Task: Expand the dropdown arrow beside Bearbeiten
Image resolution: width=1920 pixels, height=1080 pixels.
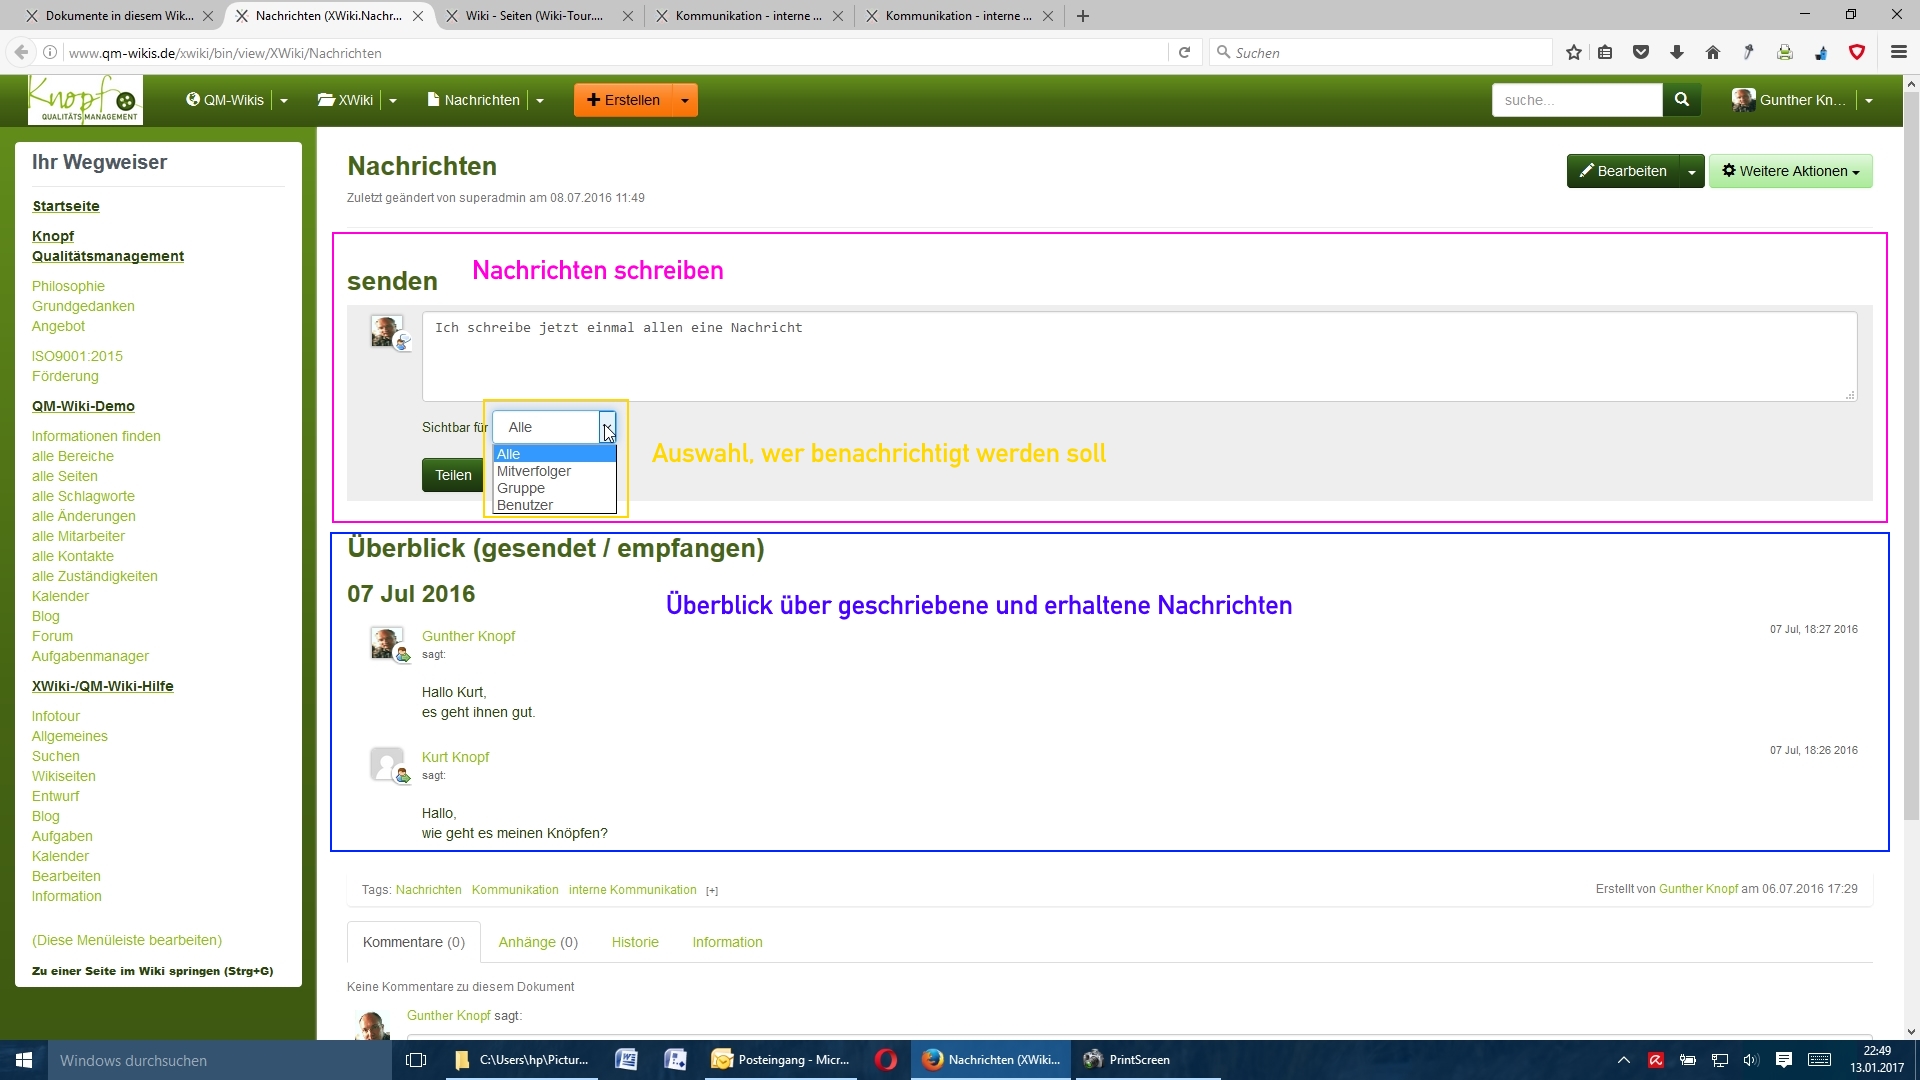Action: pos(1691,171)
